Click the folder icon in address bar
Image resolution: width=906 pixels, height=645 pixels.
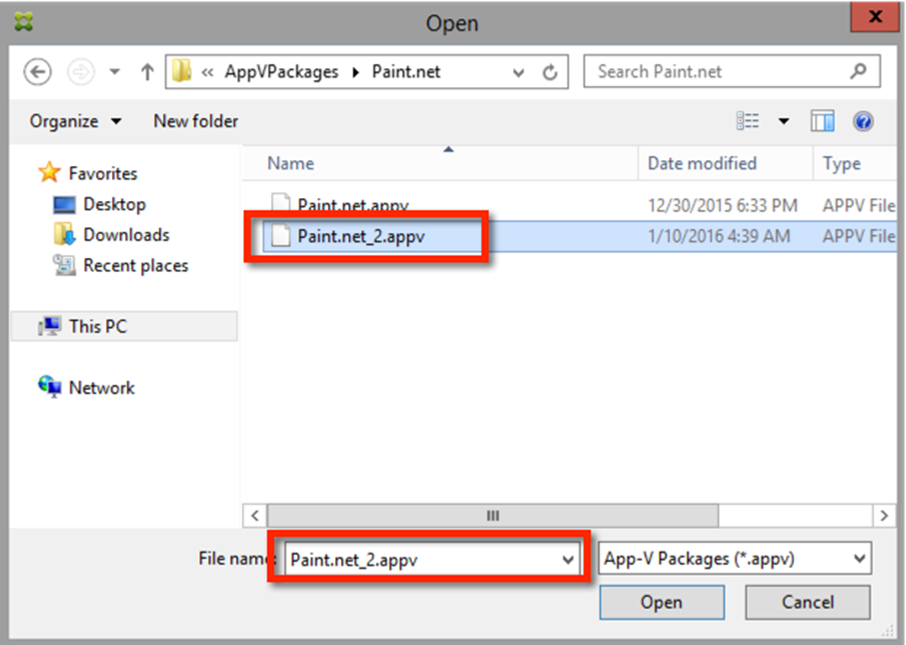183,72
